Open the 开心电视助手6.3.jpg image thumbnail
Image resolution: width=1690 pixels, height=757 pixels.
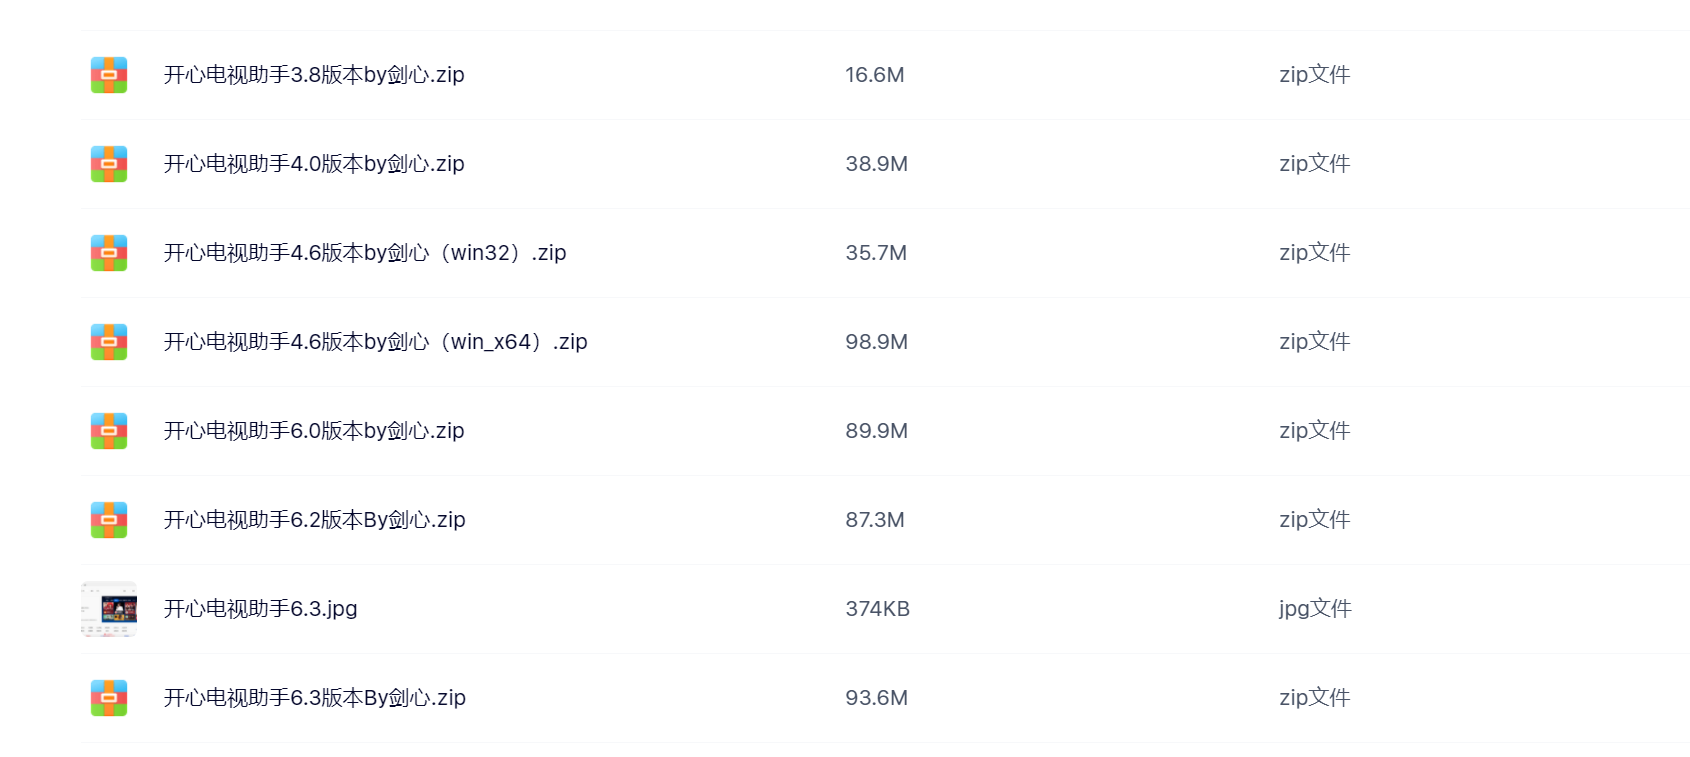[109, 609]
